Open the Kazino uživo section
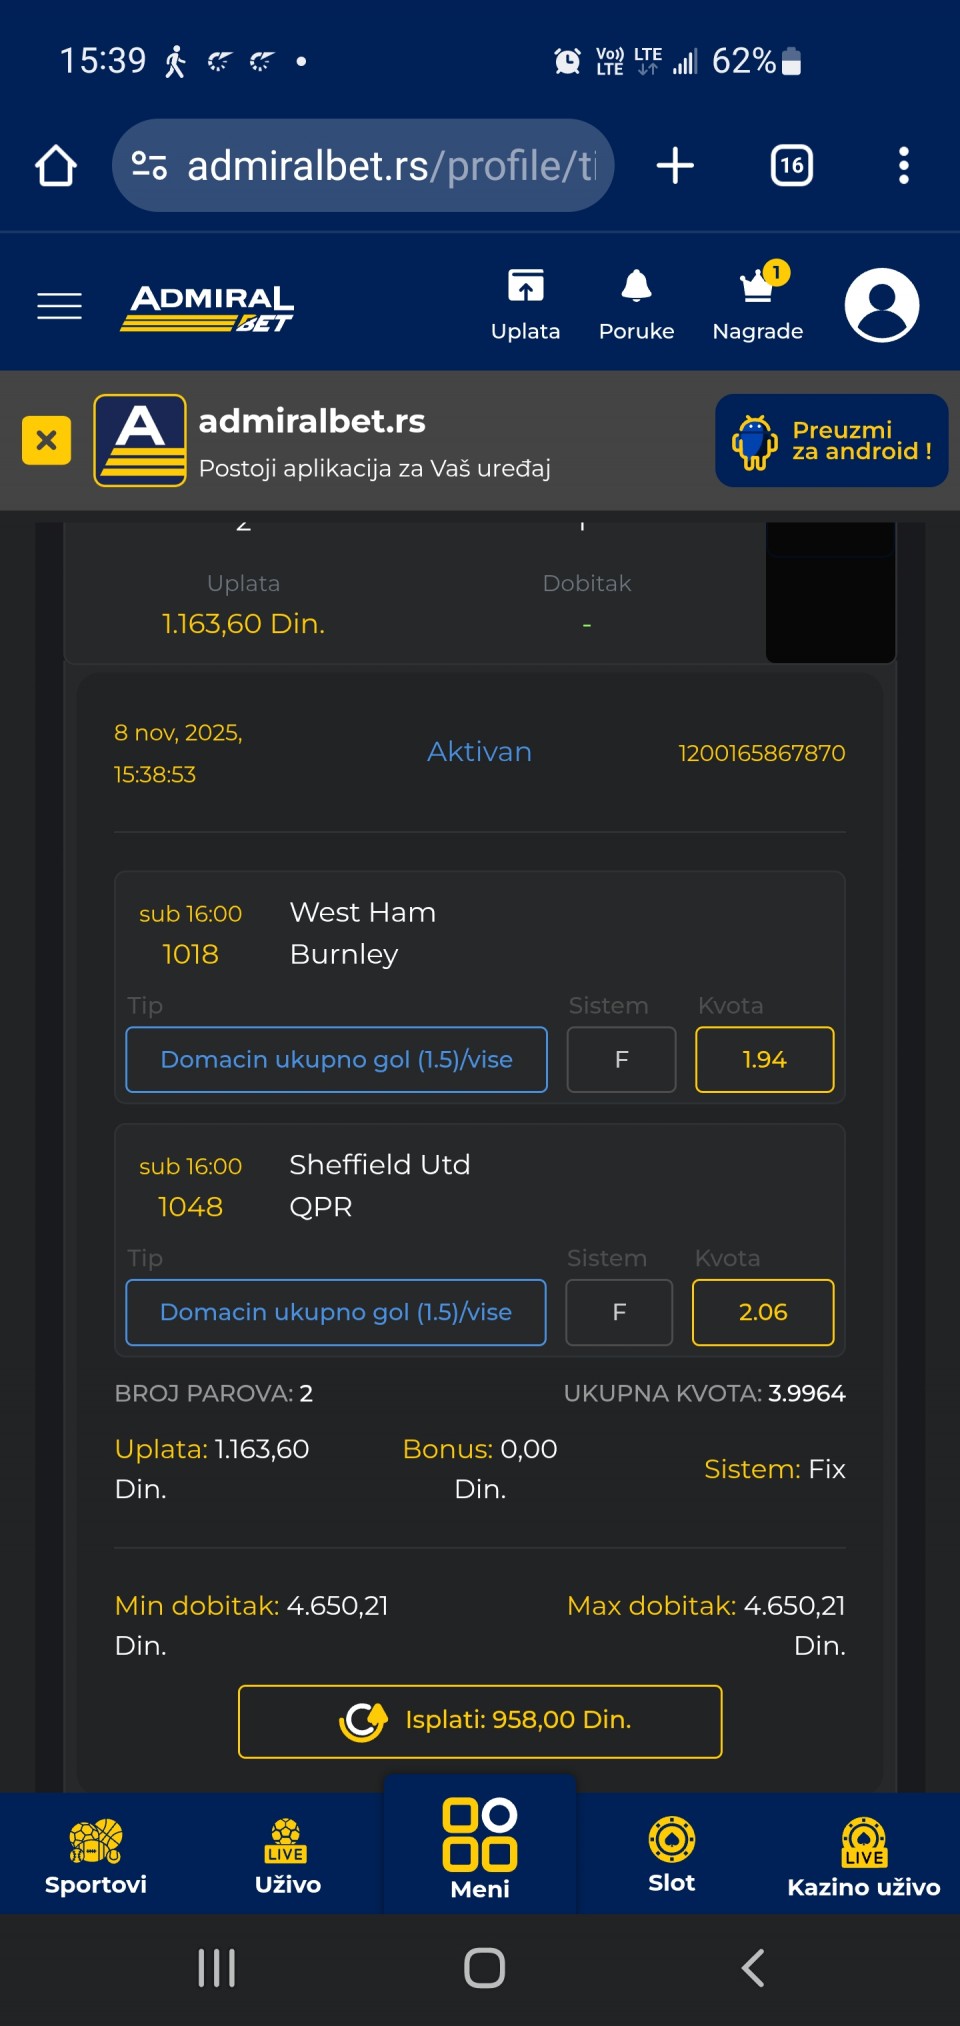 click(x=863, y=1856)
